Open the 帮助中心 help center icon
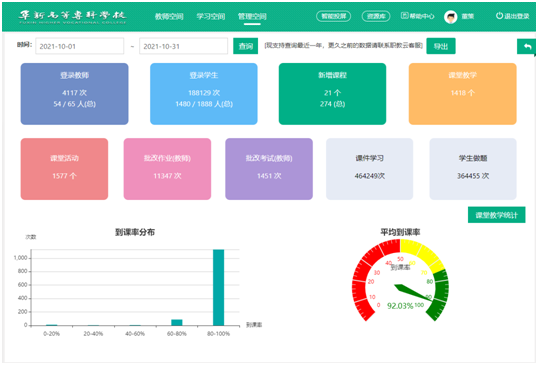The width and height of the screenshot is (538, 365). click(x=405, y=16)
